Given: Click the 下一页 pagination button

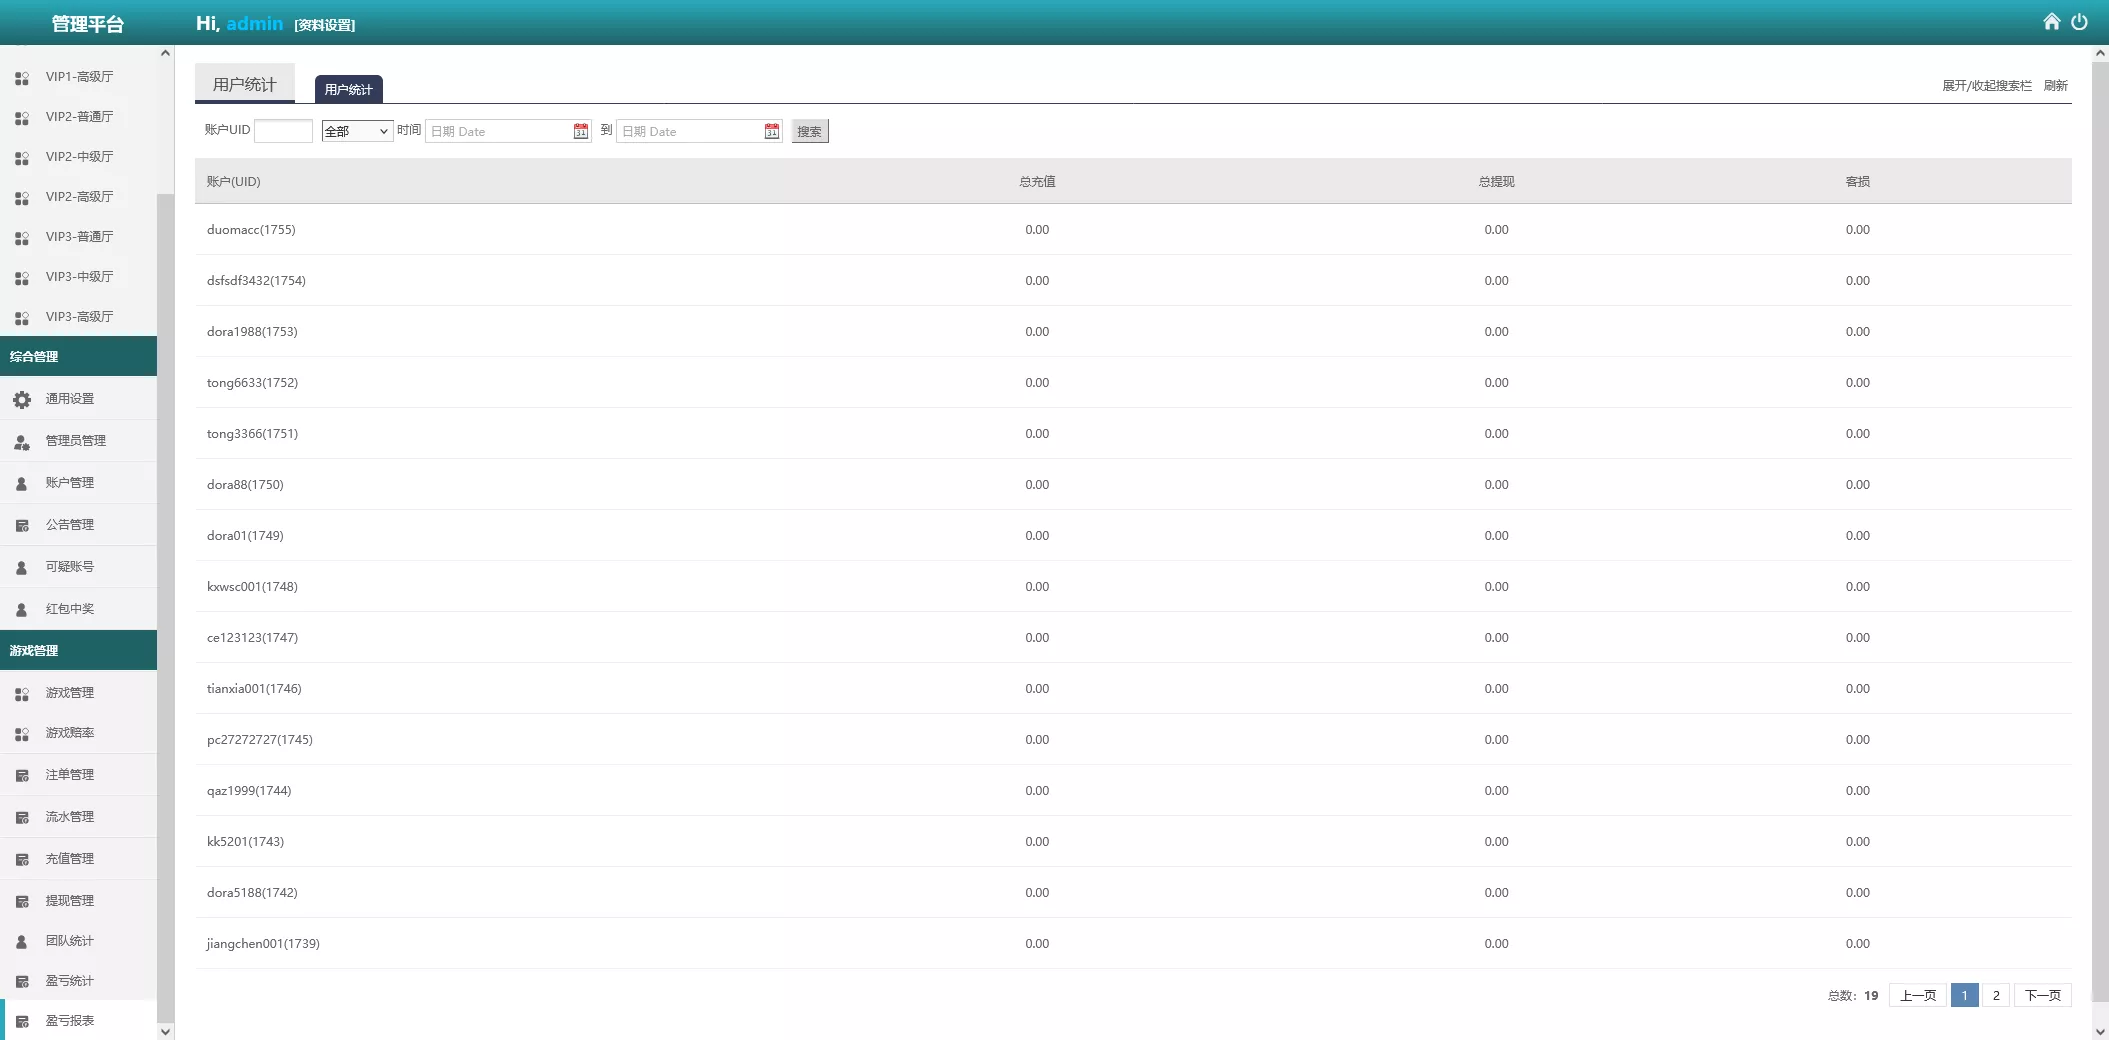Looking at the screenshot, I should pos(2042,995).
